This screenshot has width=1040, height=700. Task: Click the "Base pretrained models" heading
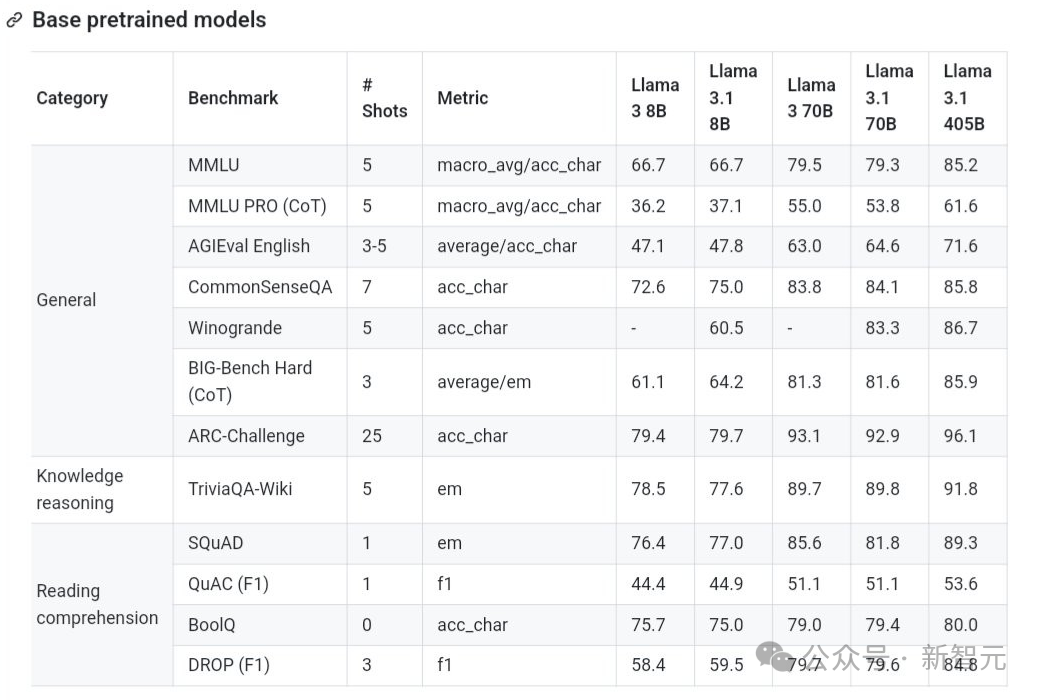tap(149, 20)
